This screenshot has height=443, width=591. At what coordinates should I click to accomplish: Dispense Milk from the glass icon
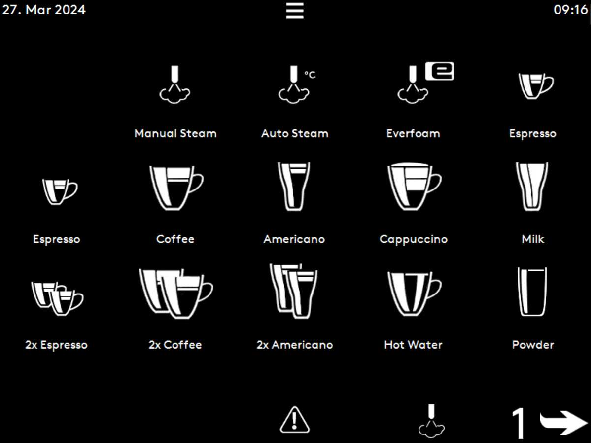(532, 186)
